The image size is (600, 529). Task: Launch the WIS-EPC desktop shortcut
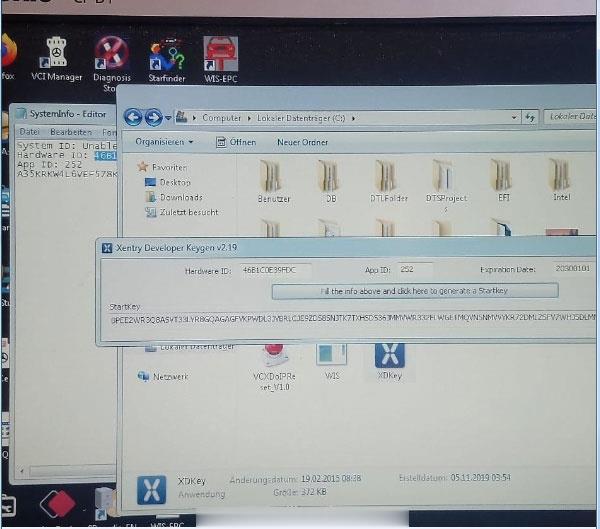point(220,60)
